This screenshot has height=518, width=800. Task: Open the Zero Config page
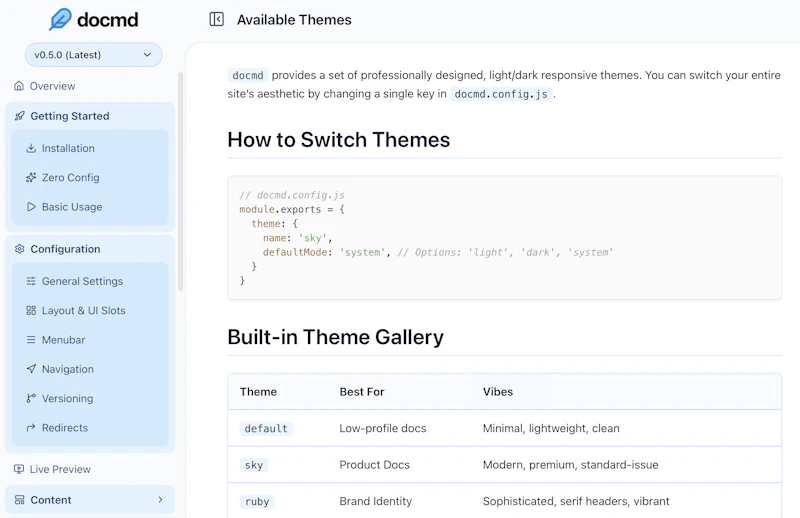[x=70, y=177]
